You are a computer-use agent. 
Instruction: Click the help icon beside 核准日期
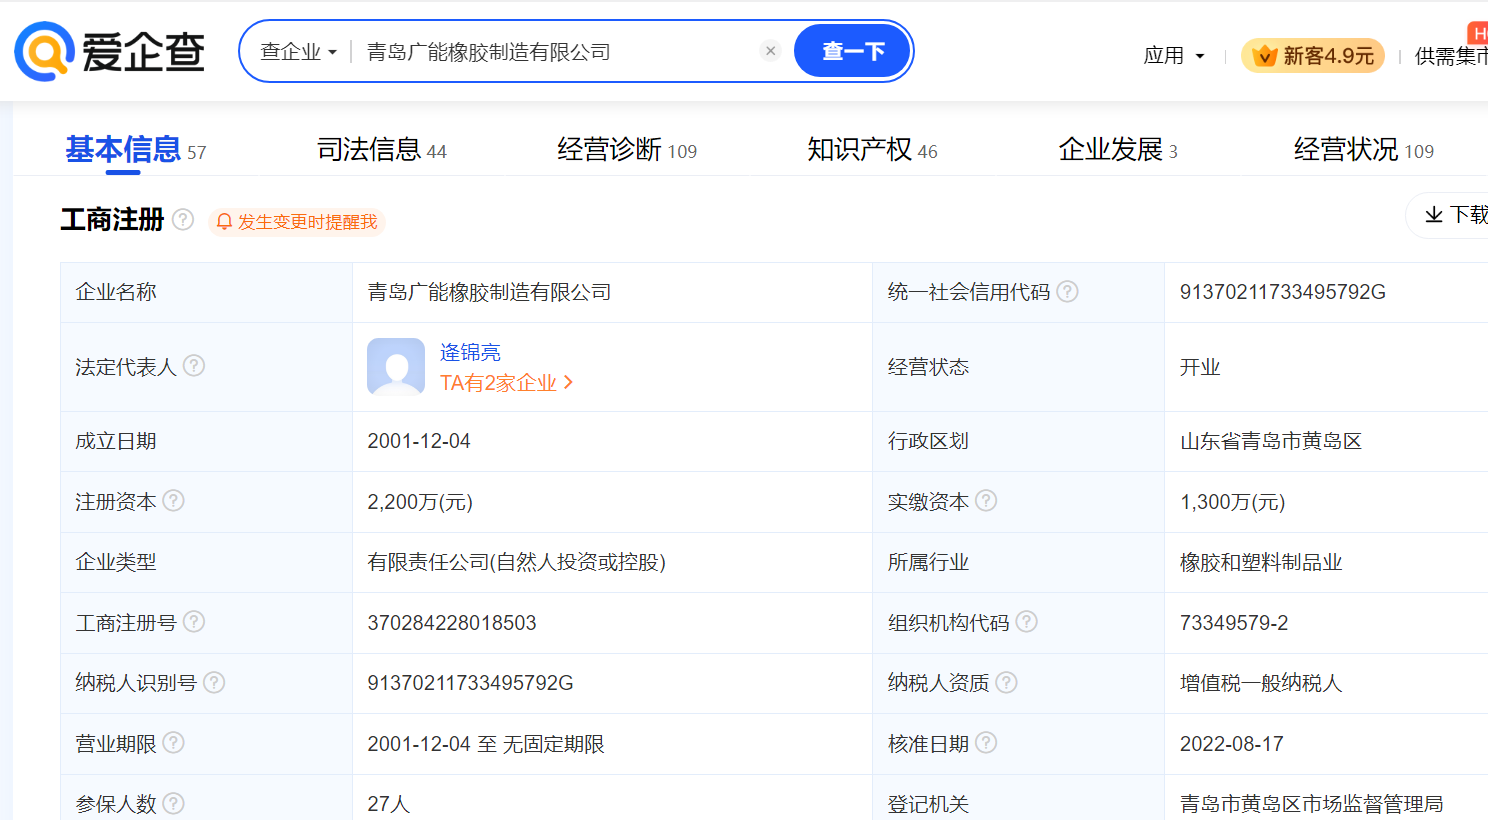coord(986,742)
